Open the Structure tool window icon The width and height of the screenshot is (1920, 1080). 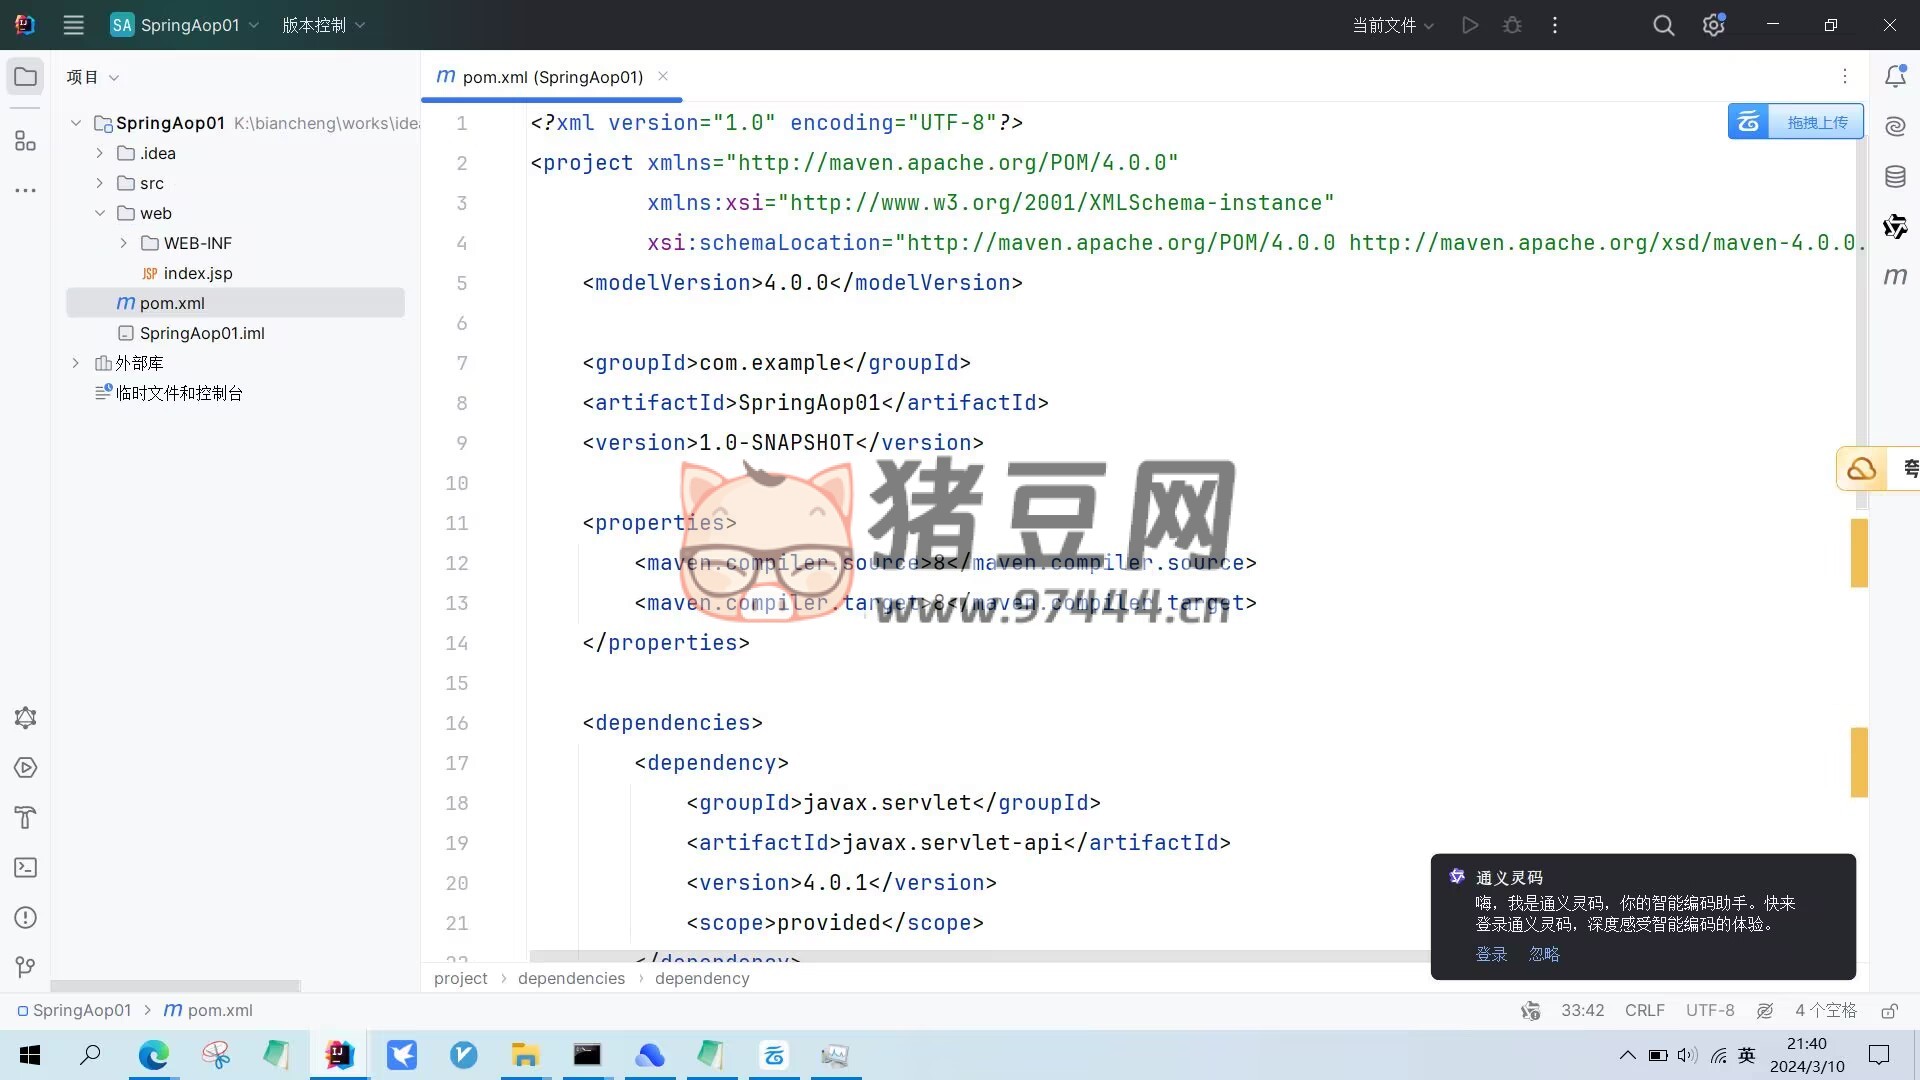click(x=26, y=141)
